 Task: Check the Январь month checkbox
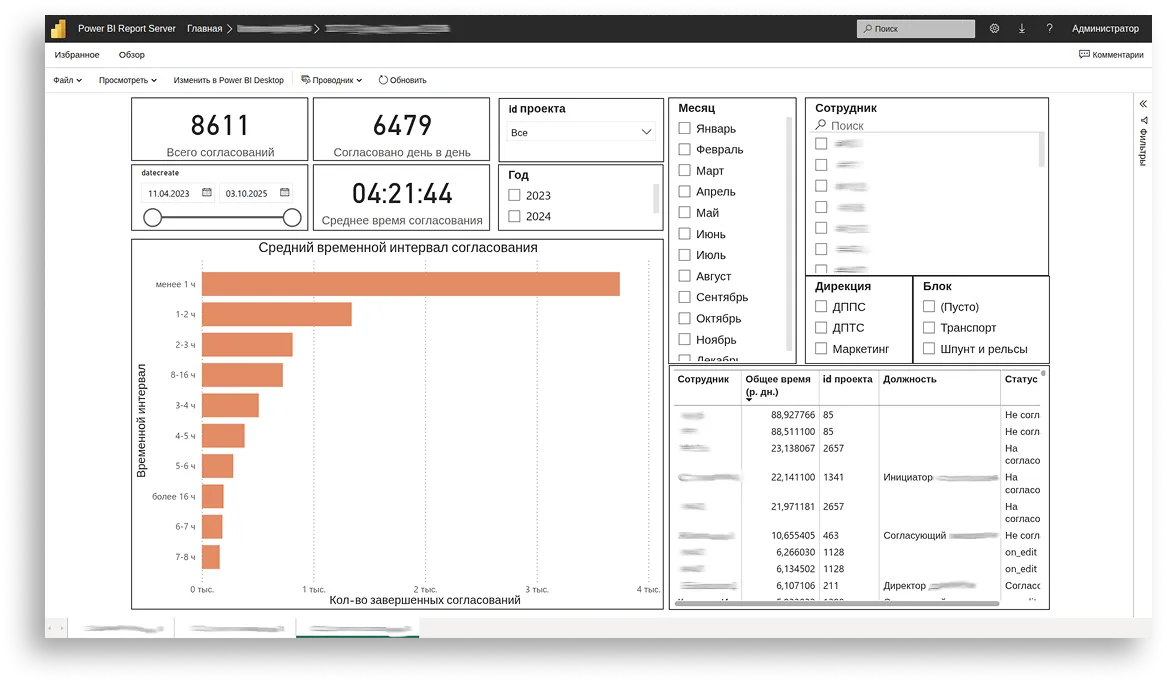point(685,128)
